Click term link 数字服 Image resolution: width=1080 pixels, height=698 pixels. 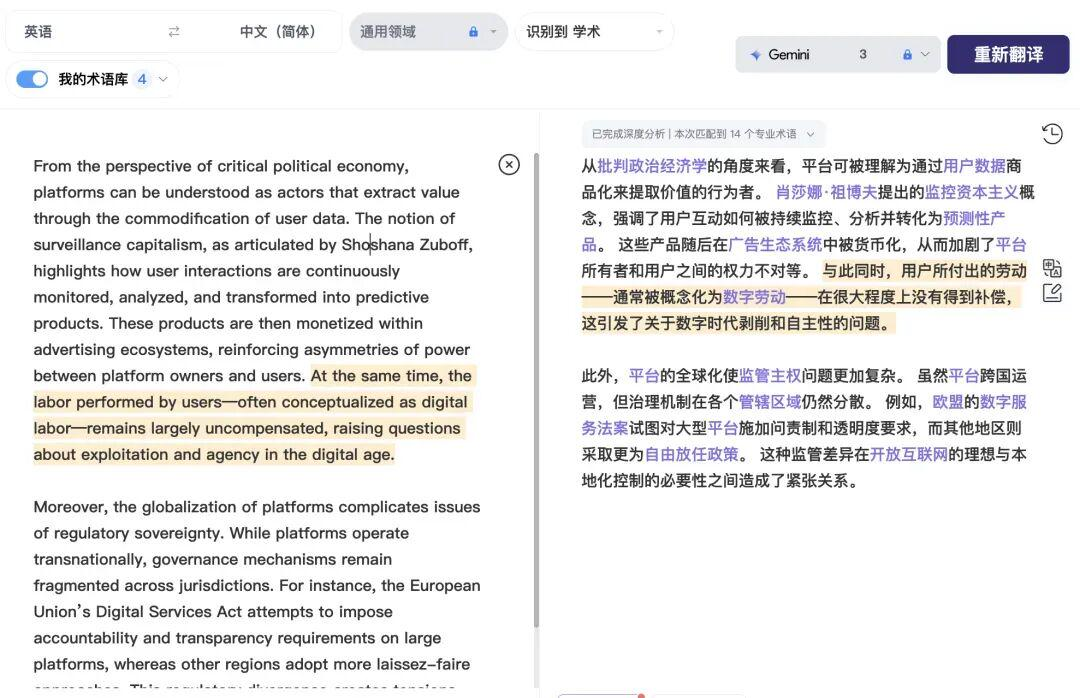click(x=1003, y=402)
